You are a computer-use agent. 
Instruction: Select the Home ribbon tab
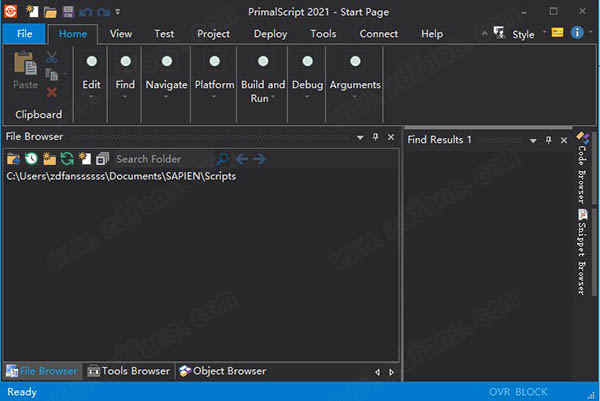(73, 34)
